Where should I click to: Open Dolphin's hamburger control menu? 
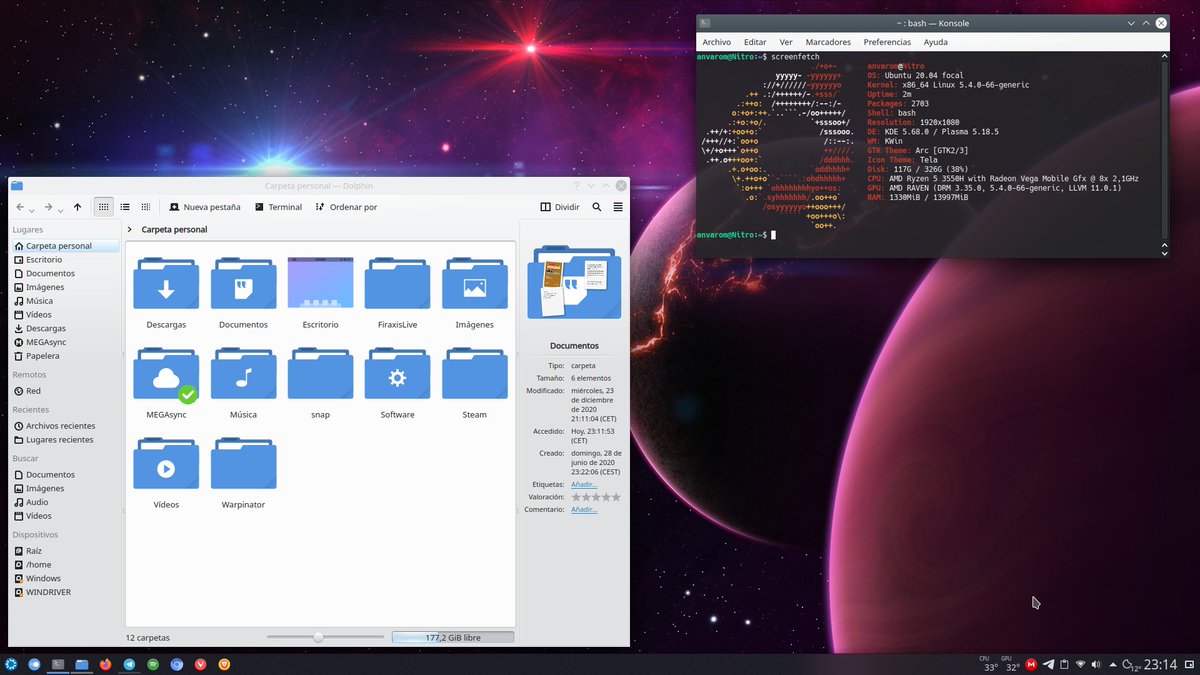(x=618, y=207)
